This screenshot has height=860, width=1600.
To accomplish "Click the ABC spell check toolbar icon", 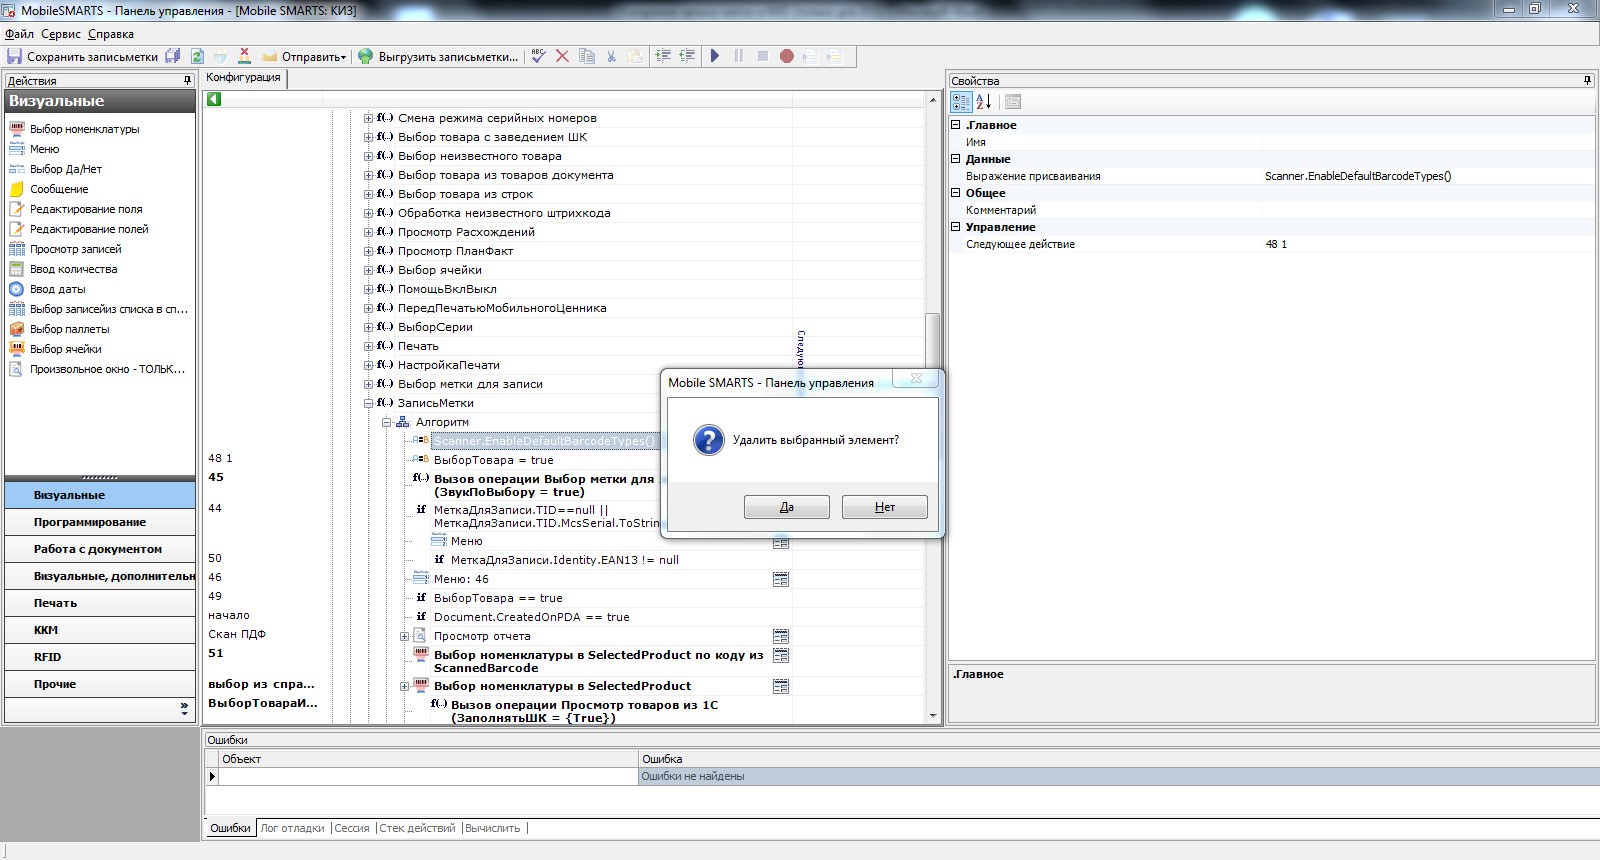I will [x=538, y=56].
